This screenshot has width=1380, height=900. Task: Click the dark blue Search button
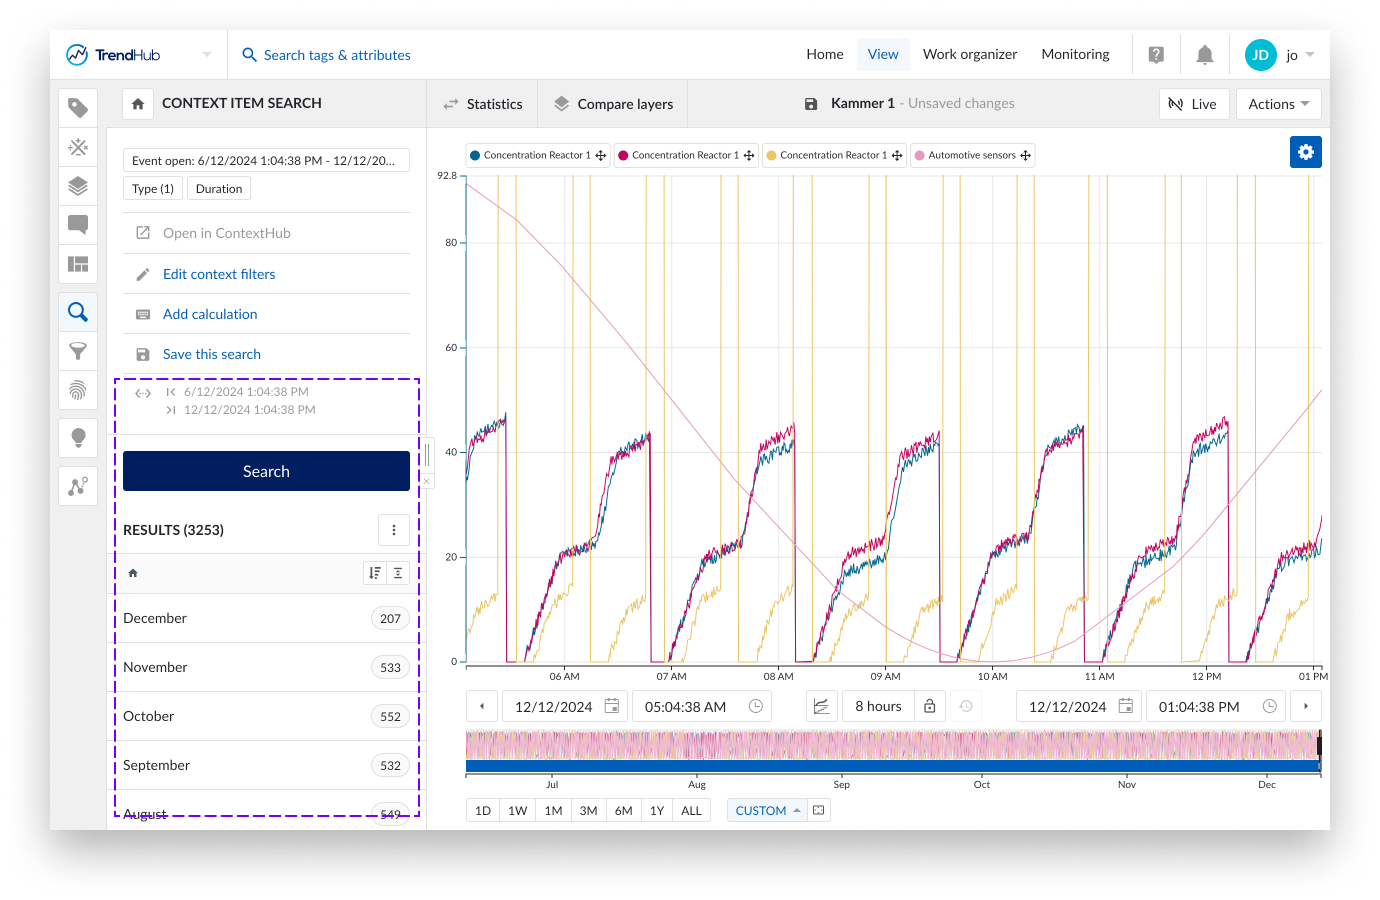[266, 471]
